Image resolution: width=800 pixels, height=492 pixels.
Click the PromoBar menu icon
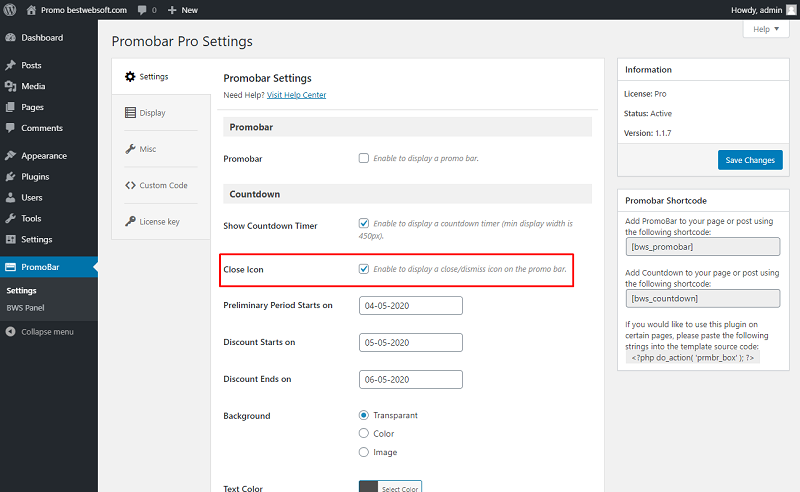pos(10,267)
